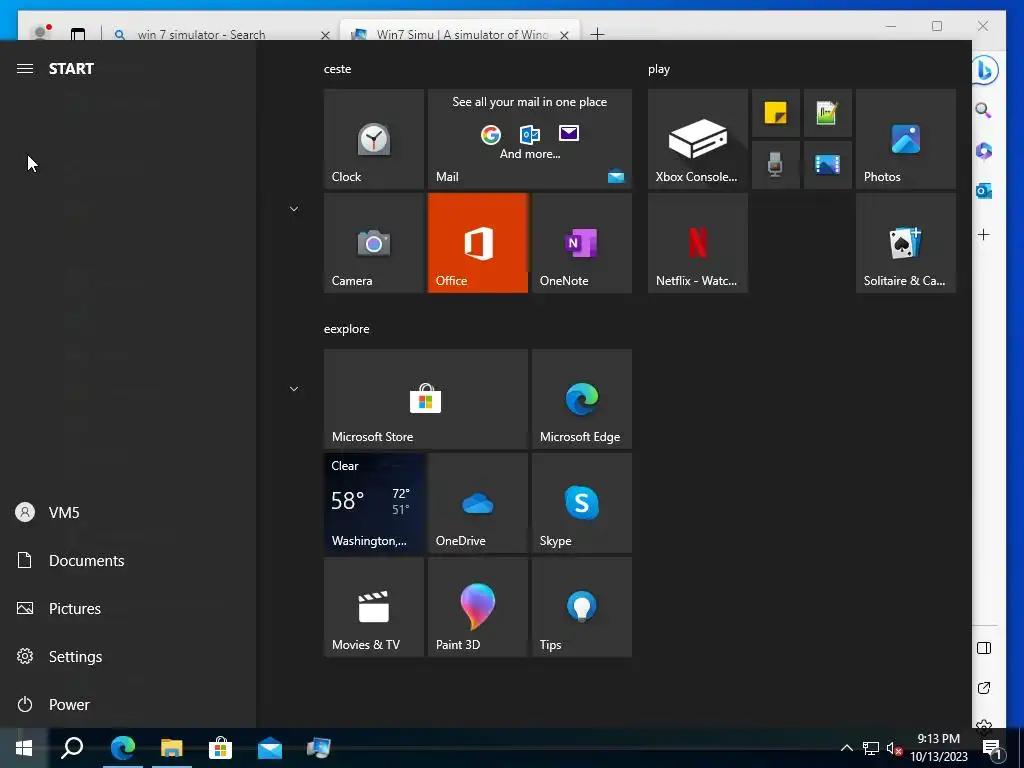Open the orange Office tile
1024x768 pixels.
tap(477, 243)
